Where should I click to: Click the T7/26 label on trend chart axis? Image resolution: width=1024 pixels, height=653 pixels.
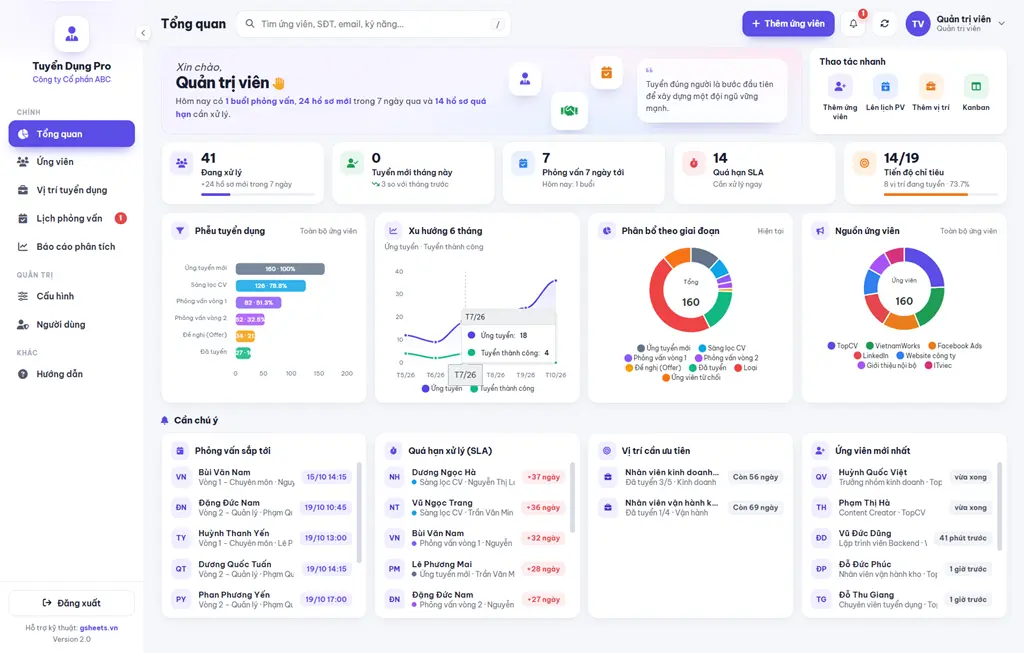coord(465,375)
